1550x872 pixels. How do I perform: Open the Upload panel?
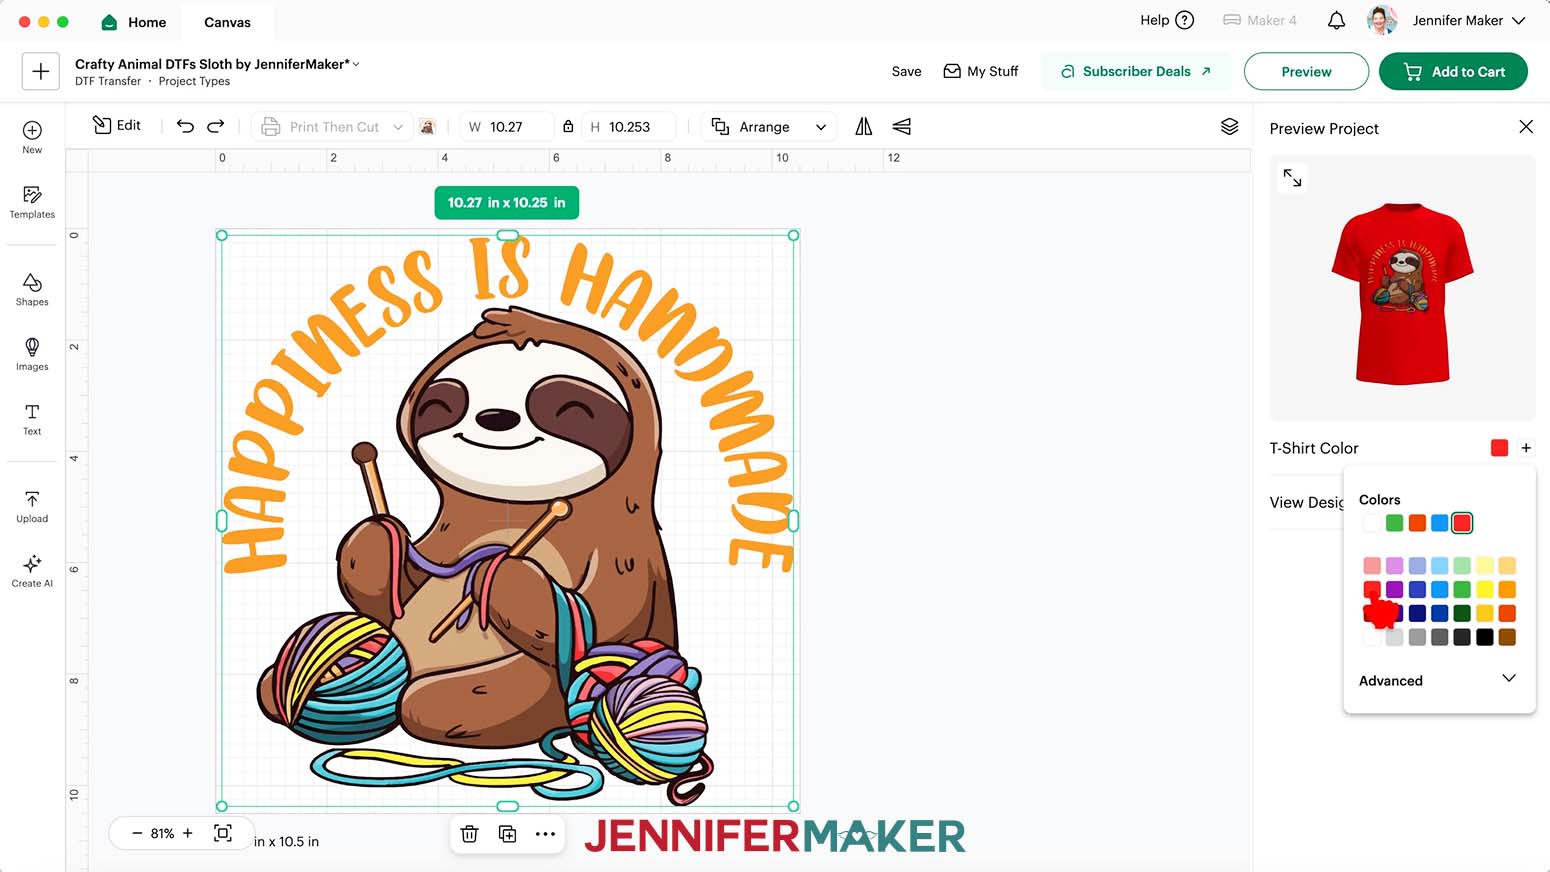pyautogui.click(x=32, y=506)
